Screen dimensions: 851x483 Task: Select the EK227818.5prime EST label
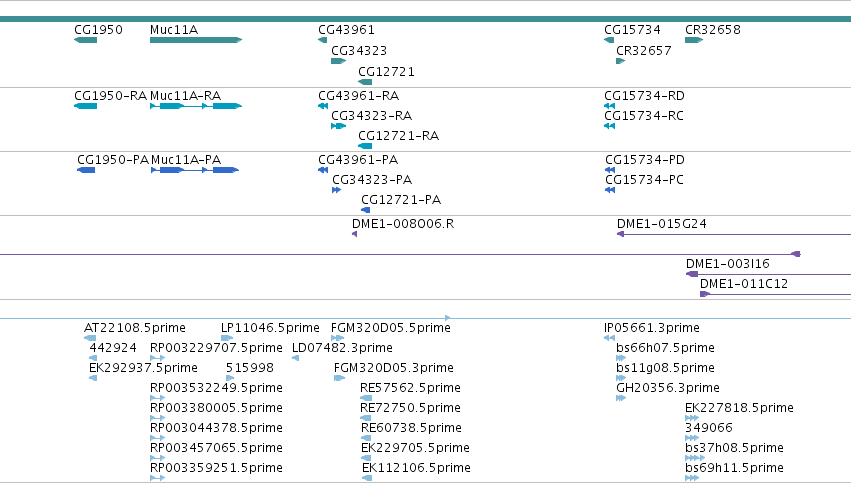tap(739, 408)
